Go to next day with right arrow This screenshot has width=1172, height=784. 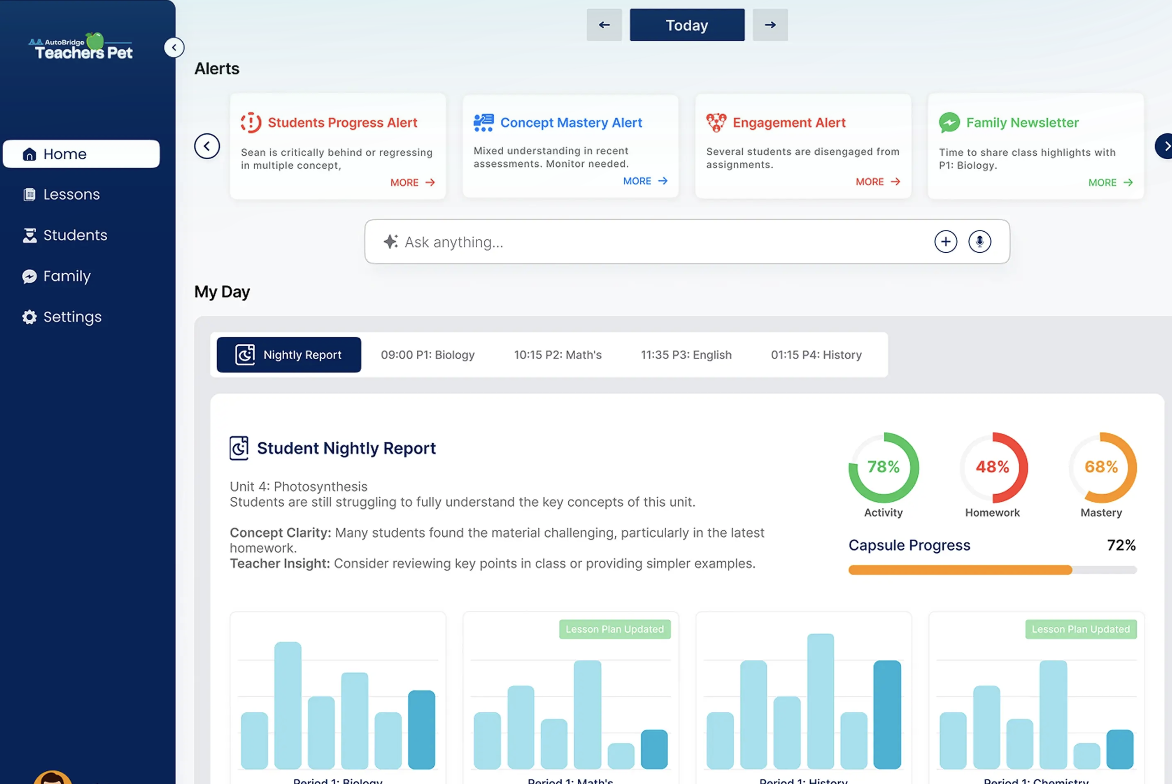(x=770, y=25)
